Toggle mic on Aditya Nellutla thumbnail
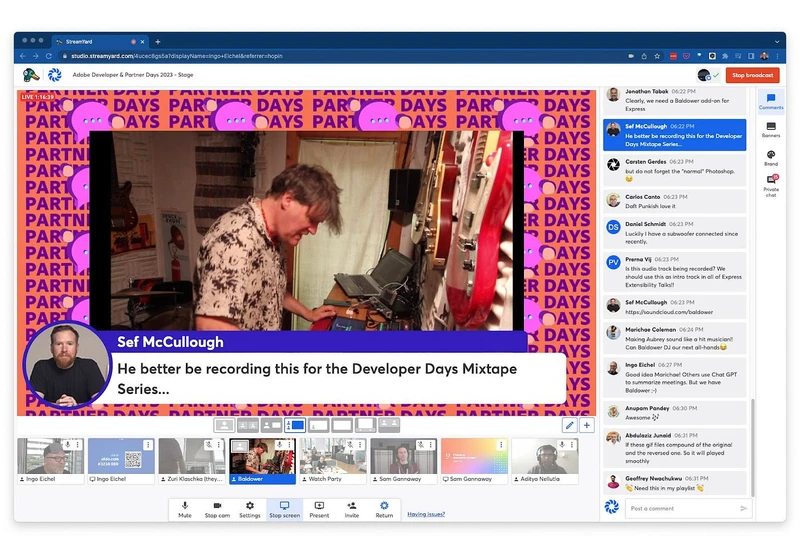The width and height of the screenshot is (800, 560). (x=562, y=445)
